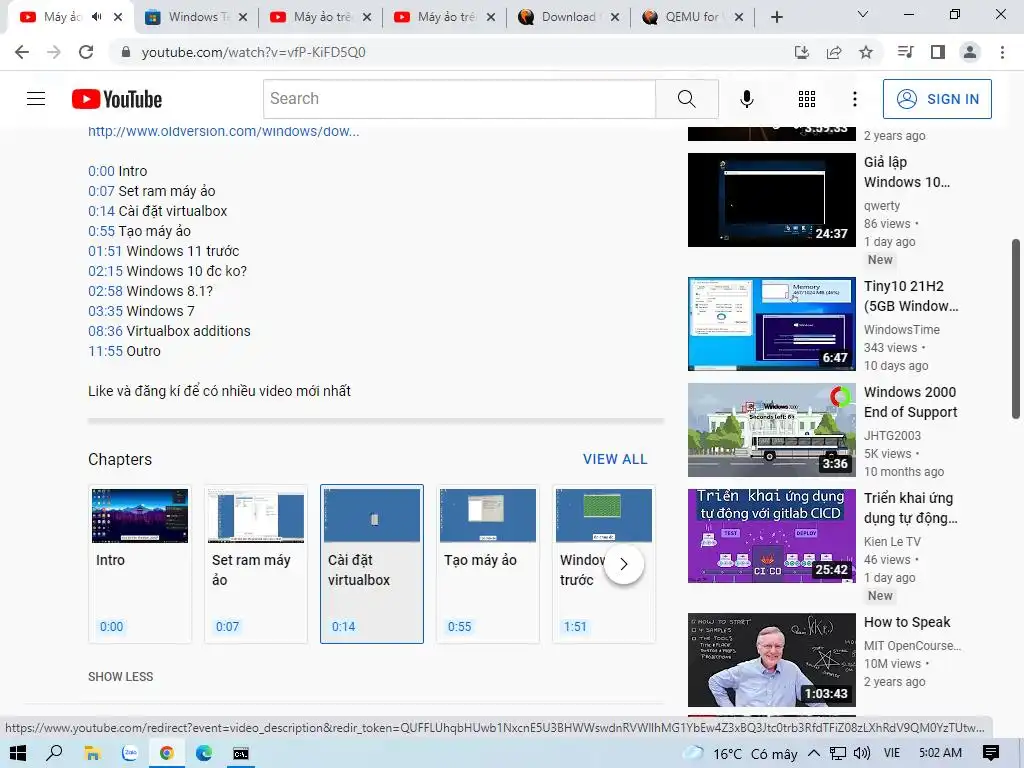
Task: Go back in browser history
Action: [x=22, y=52]
